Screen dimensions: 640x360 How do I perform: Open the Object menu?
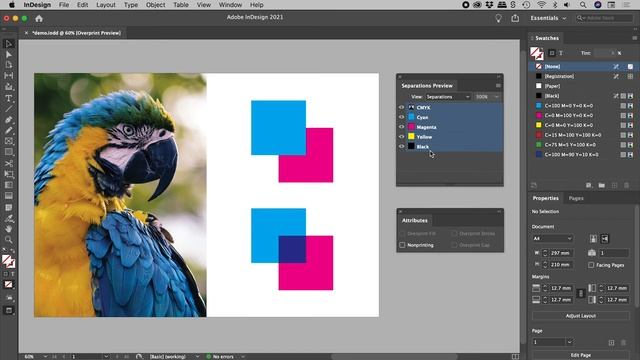tap(156, 5)
